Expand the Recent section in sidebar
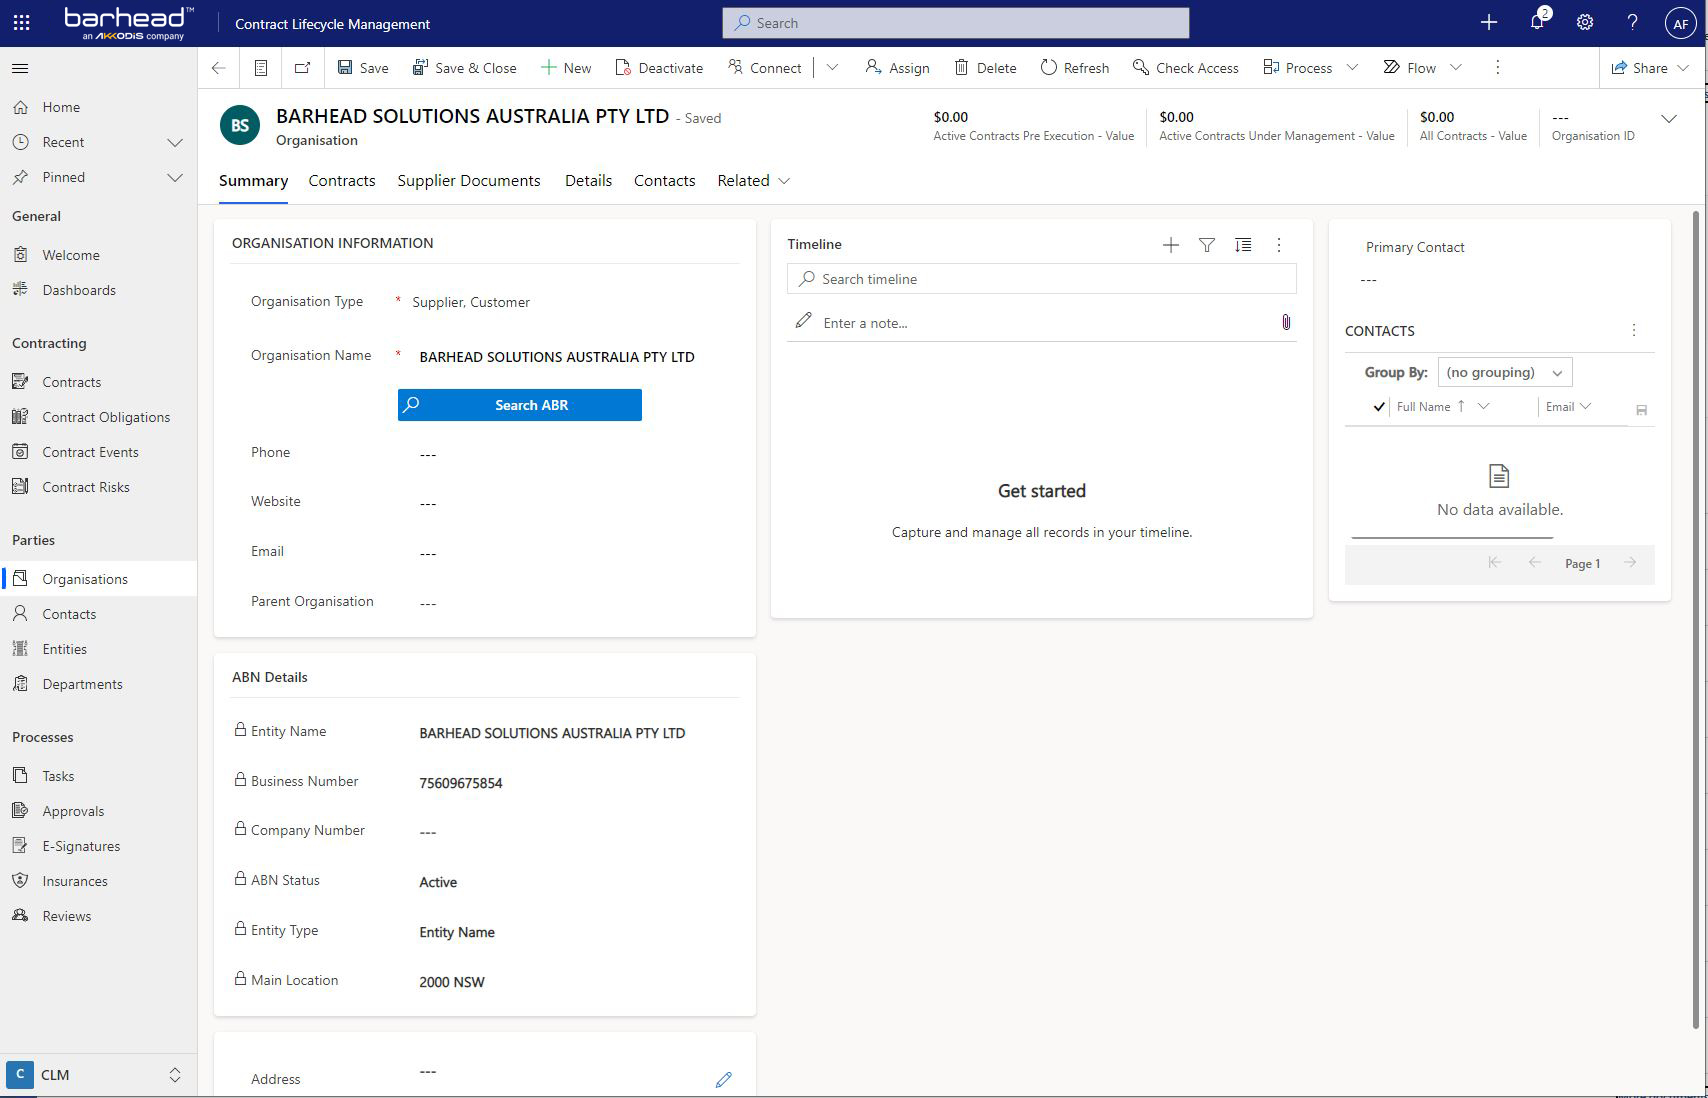The width and height of the screenshot is (1708, 1098). pos(174,142)
